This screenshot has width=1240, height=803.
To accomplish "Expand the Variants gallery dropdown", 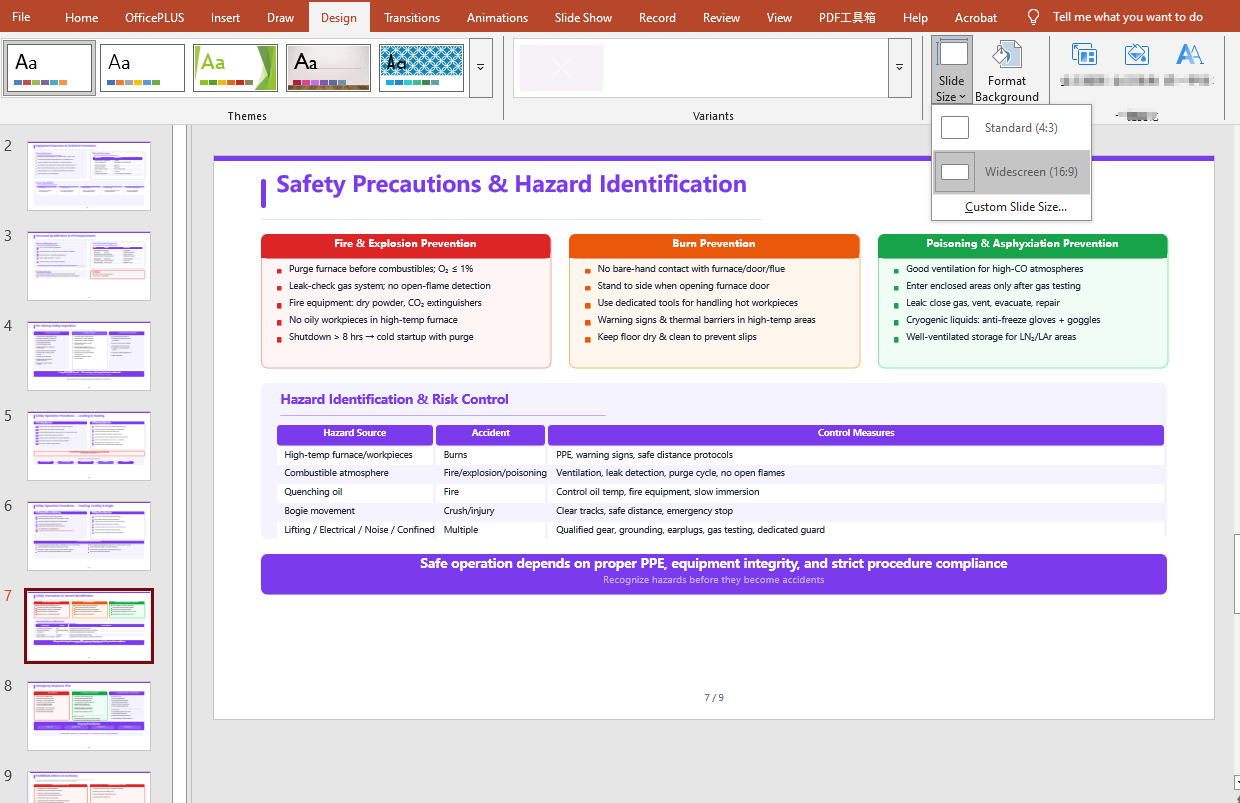I will pyautogui.click(x=899, y=68).
